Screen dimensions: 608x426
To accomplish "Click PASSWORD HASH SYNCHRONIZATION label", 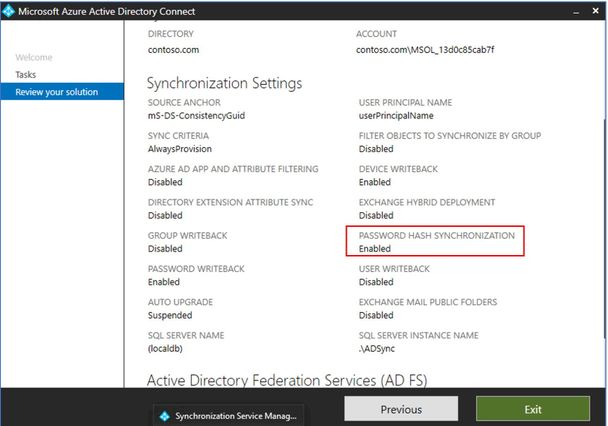I will coord(437,236).
